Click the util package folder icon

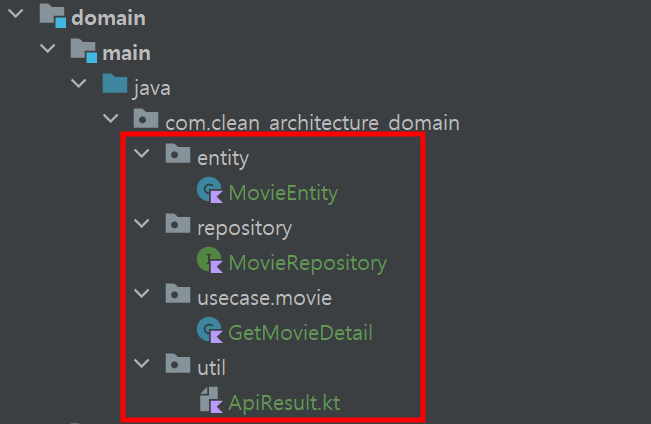pos(178,364)
